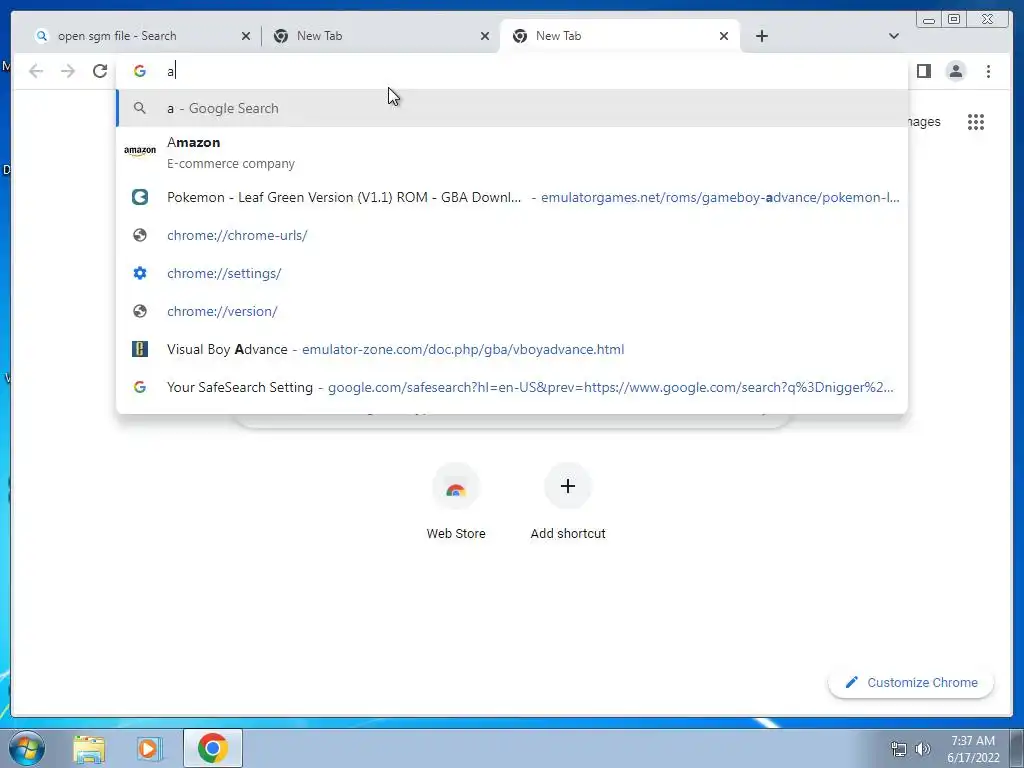Open the Windows Start menu

point(27,748)
